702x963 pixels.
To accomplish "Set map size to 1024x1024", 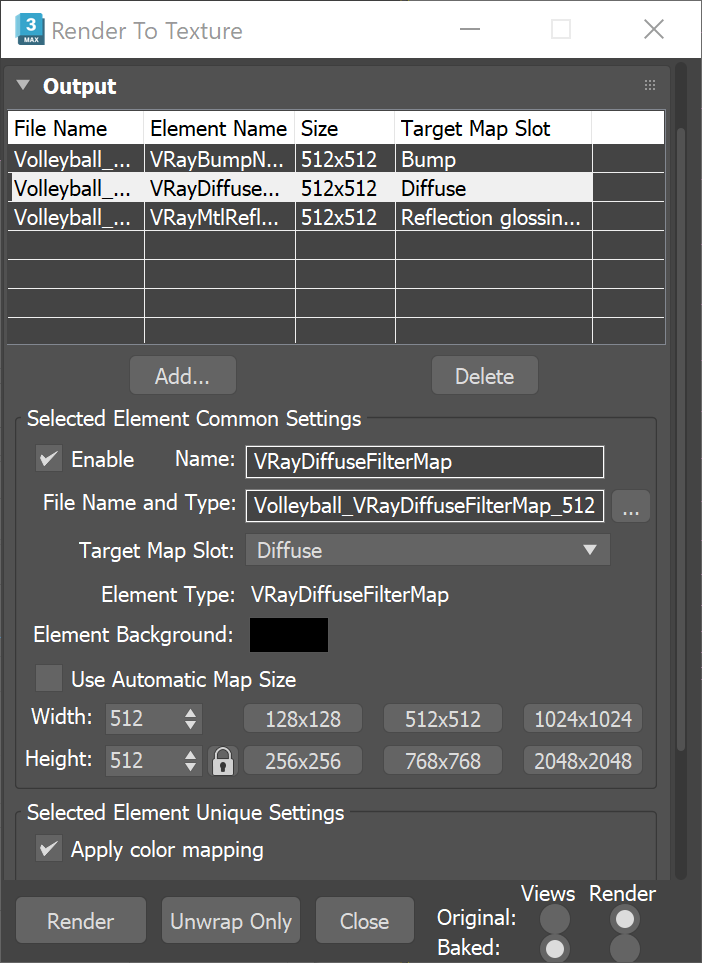I will coord(583,719).
